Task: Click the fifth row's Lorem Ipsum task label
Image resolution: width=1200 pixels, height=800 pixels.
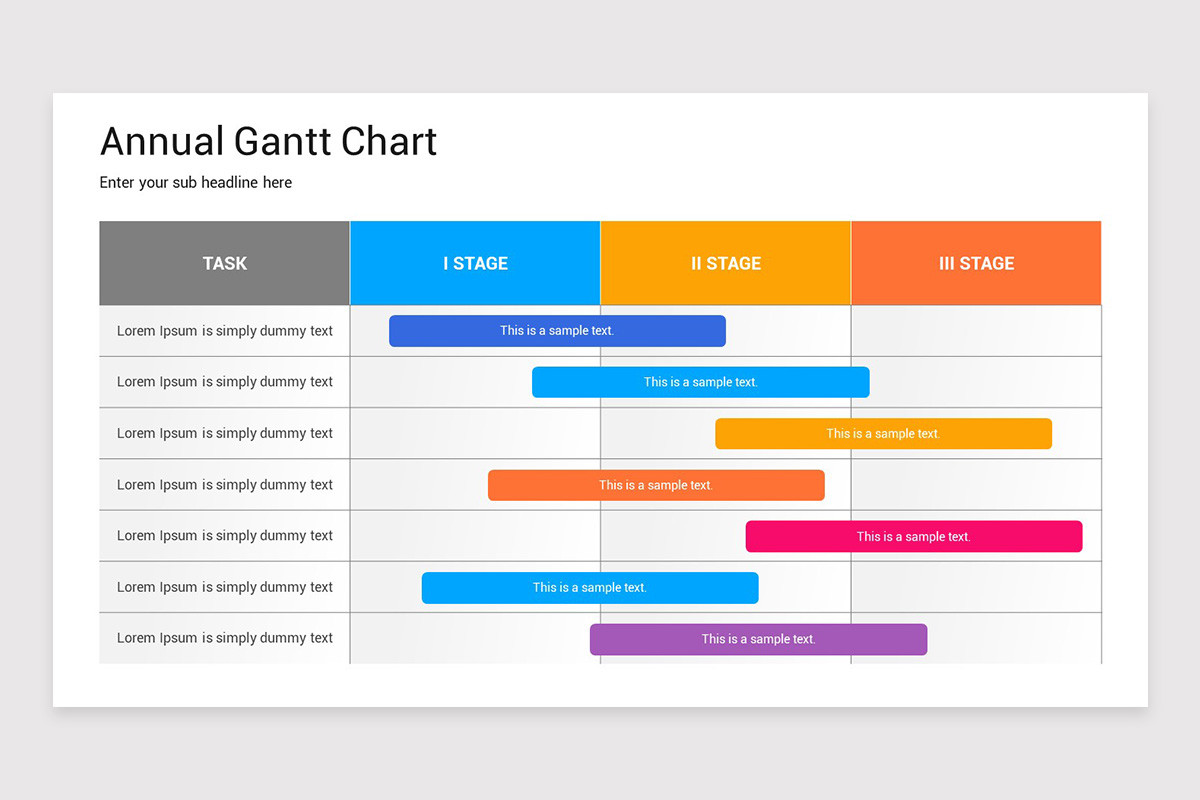Action: (x=225, y=536)
